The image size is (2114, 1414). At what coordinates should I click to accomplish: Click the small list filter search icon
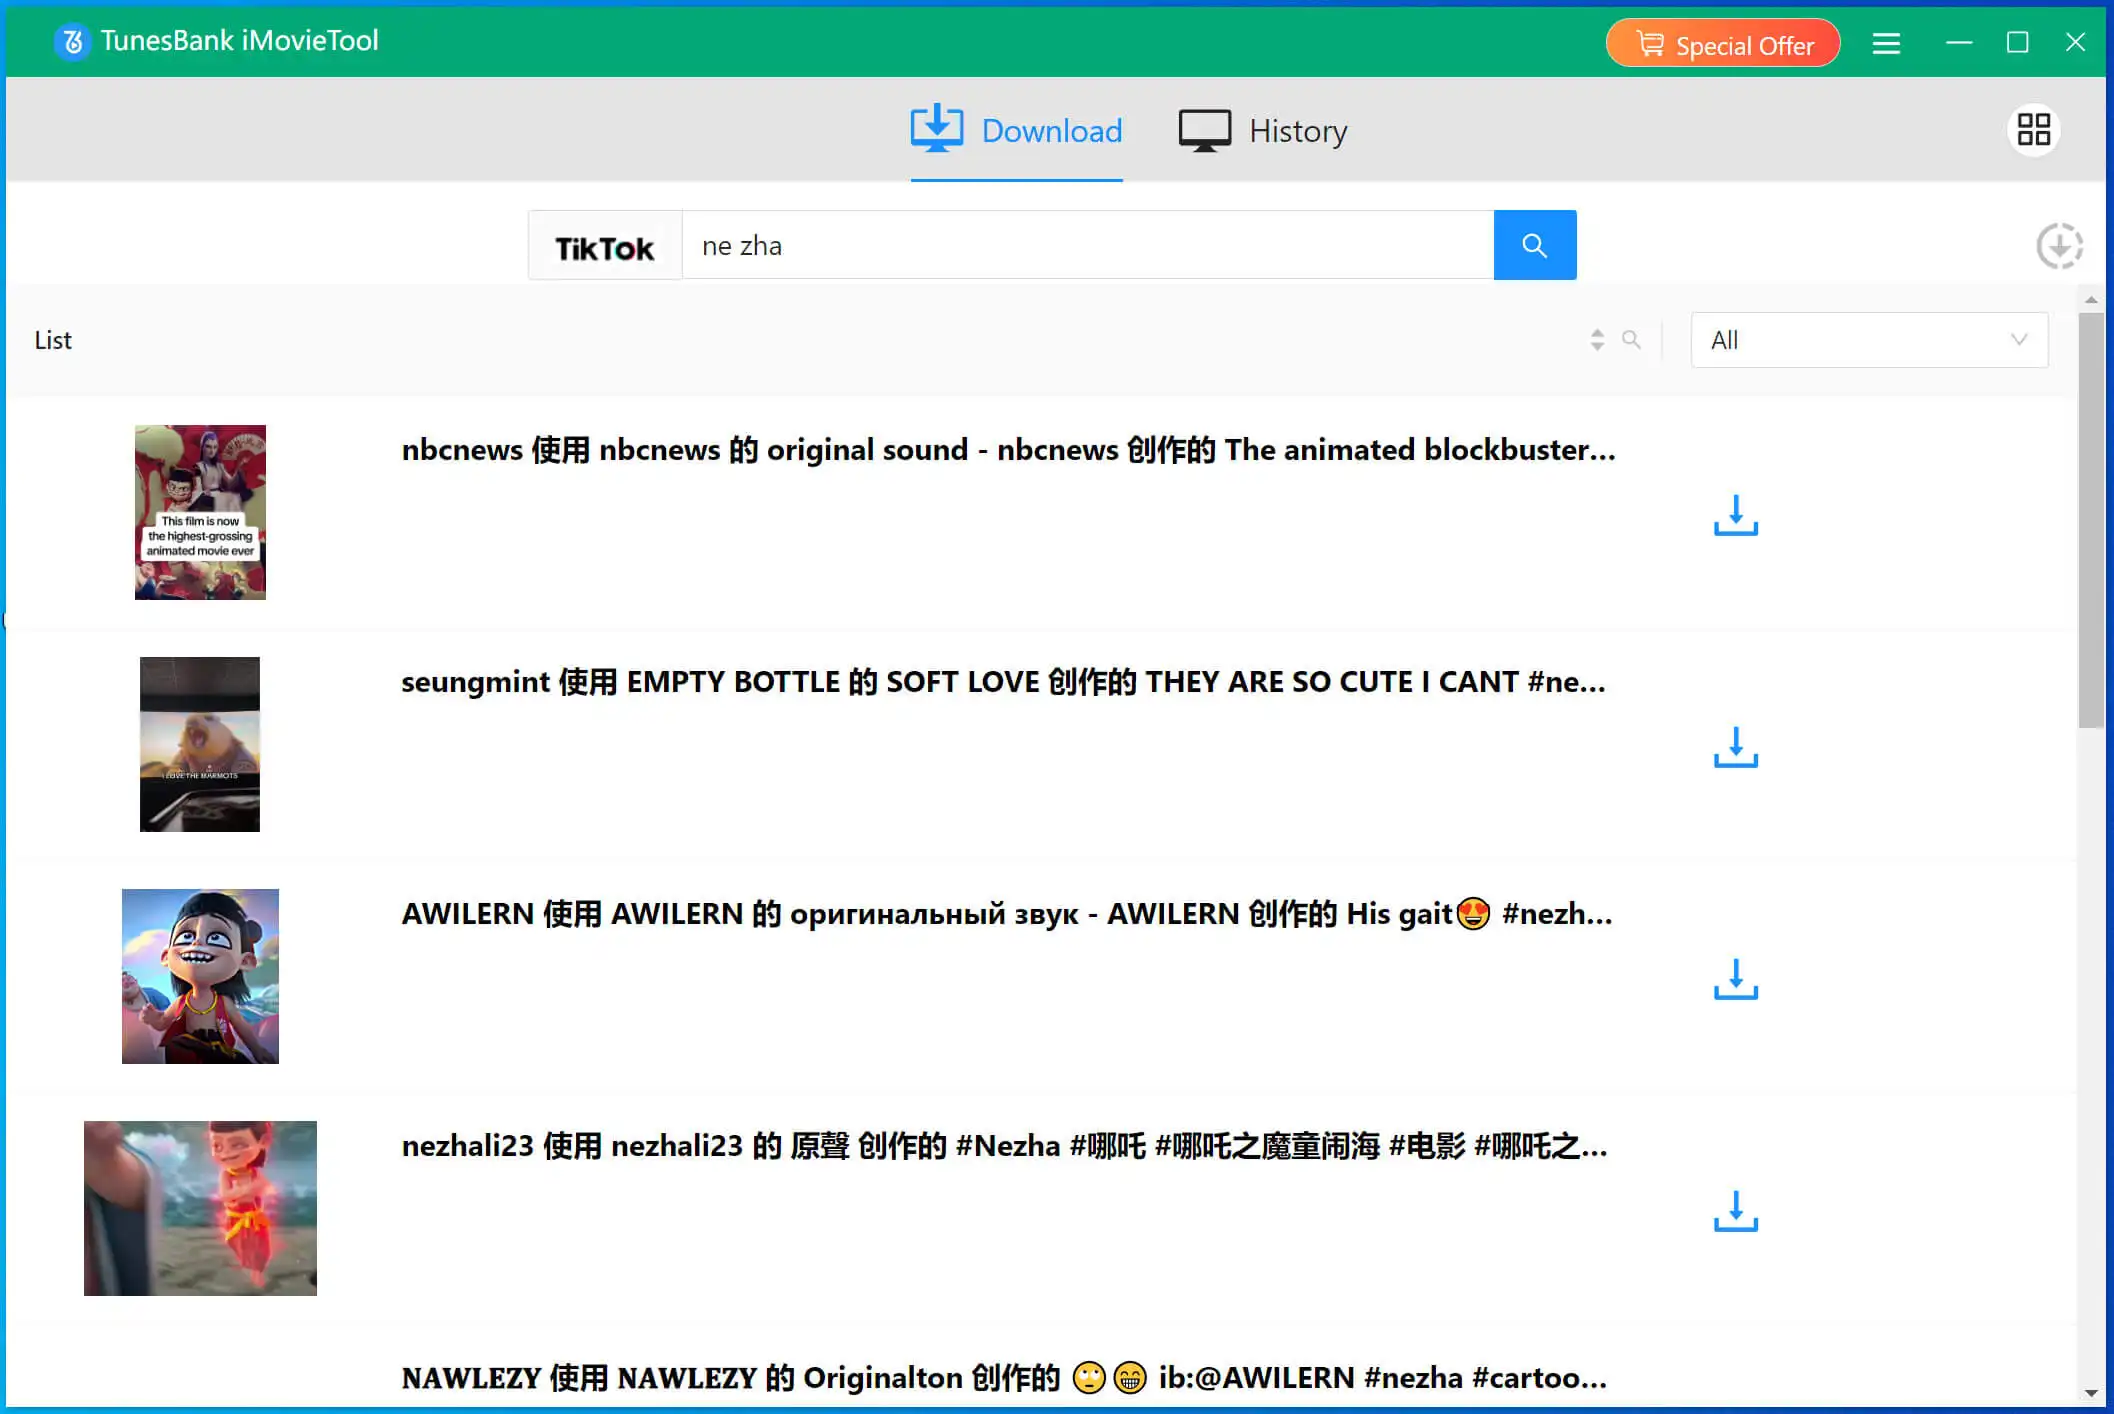[x=1631, y=340]
